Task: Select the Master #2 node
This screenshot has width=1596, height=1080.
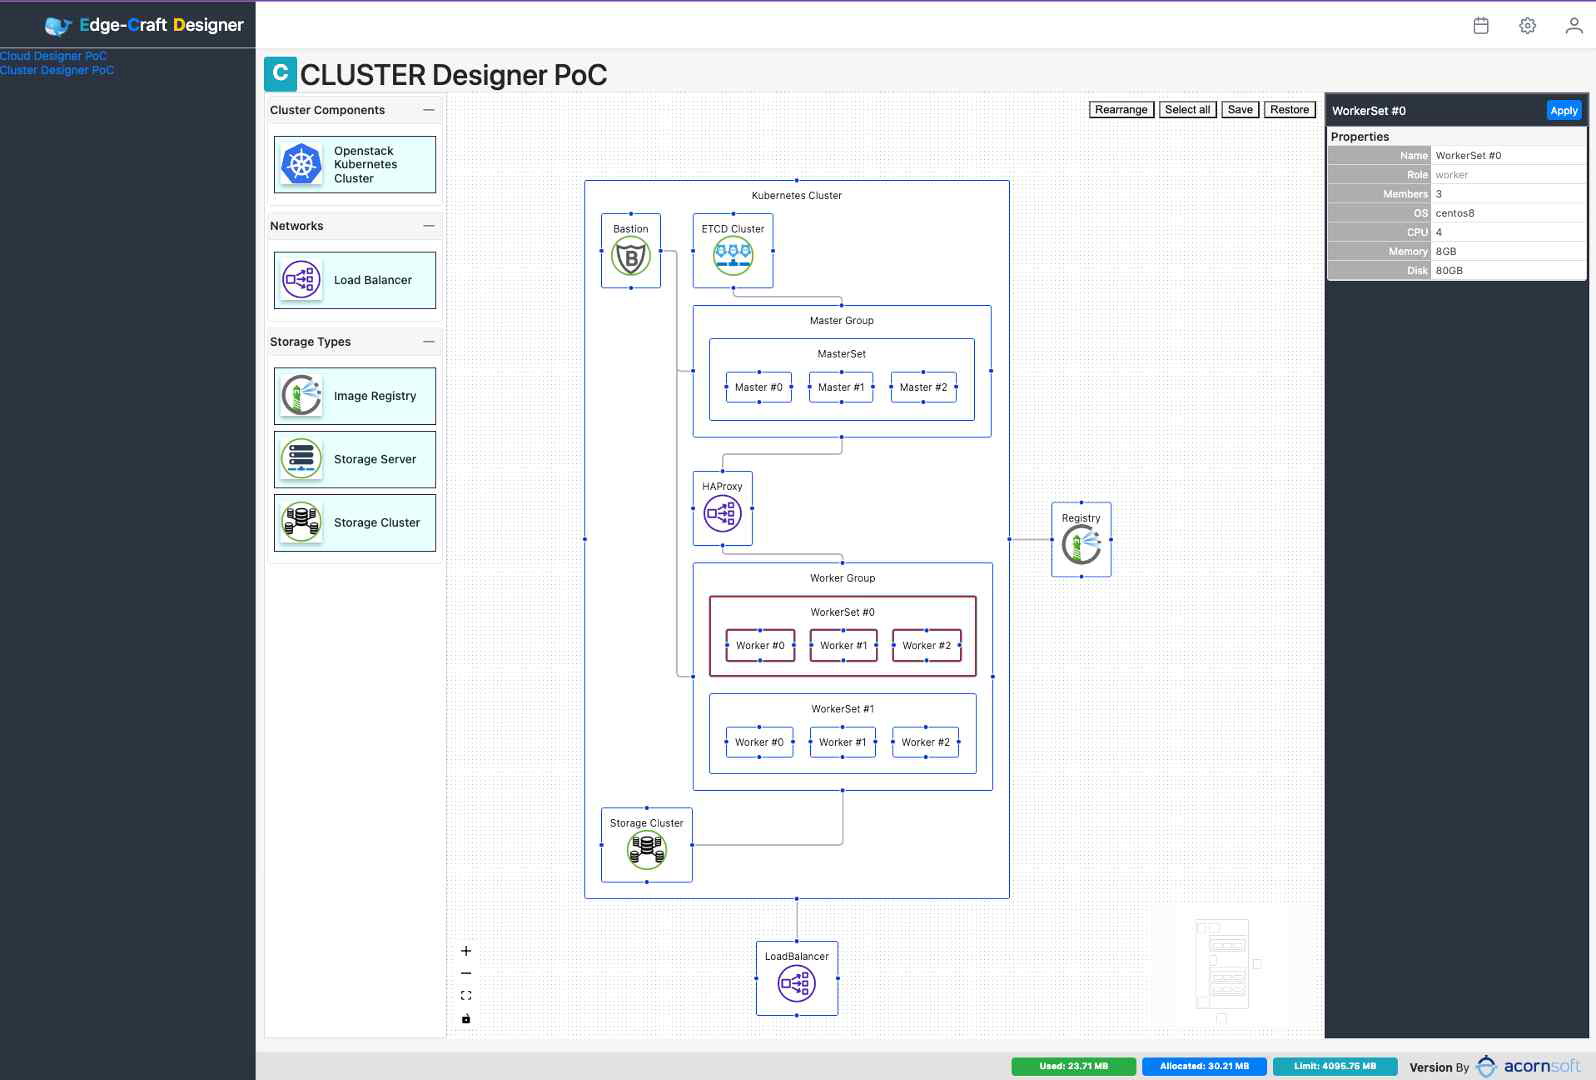Action: point(923,387)
